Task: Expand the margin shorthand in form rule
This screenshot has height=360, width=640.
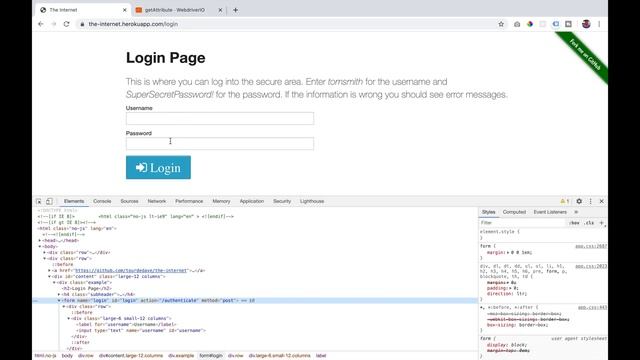Action: tap(508, 253)
